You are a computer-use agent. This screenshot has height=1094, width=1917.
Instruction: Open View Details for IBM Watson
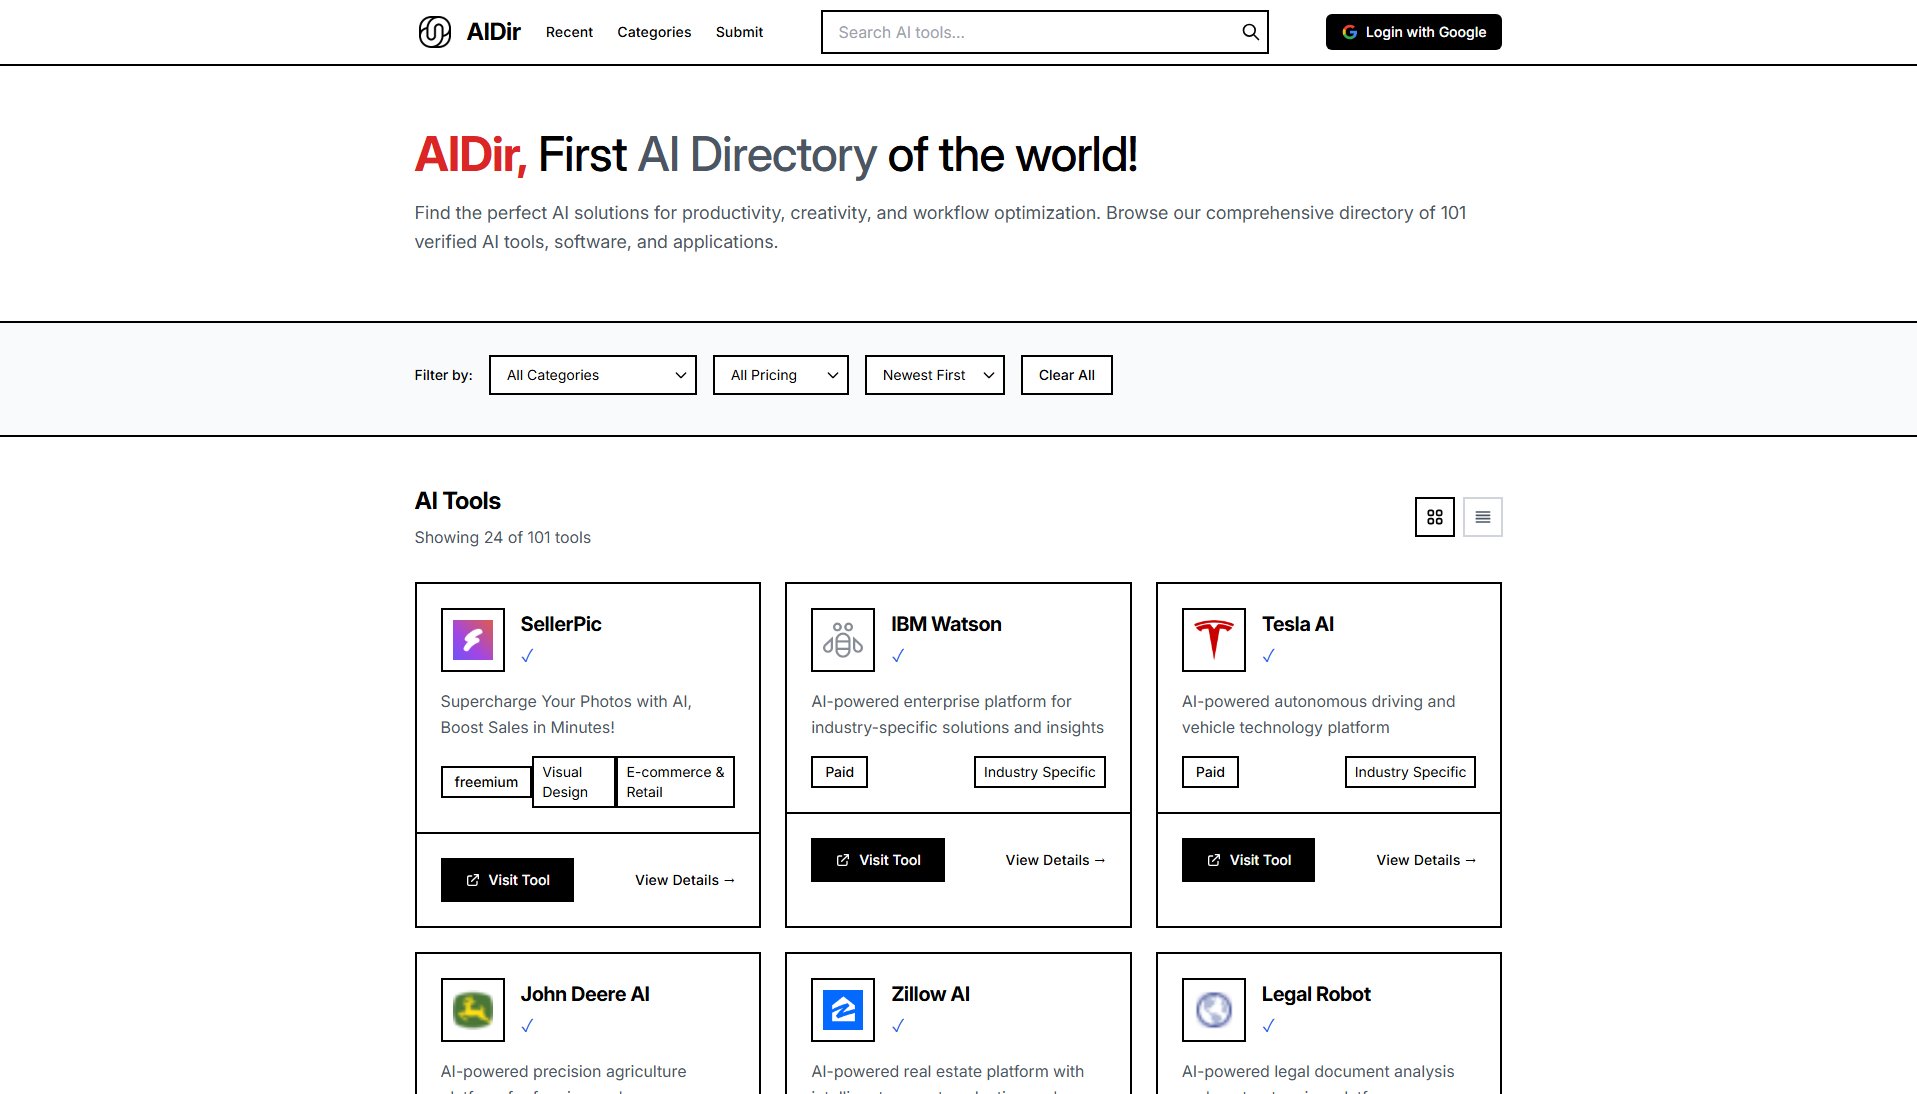(x=1055, y=860)
